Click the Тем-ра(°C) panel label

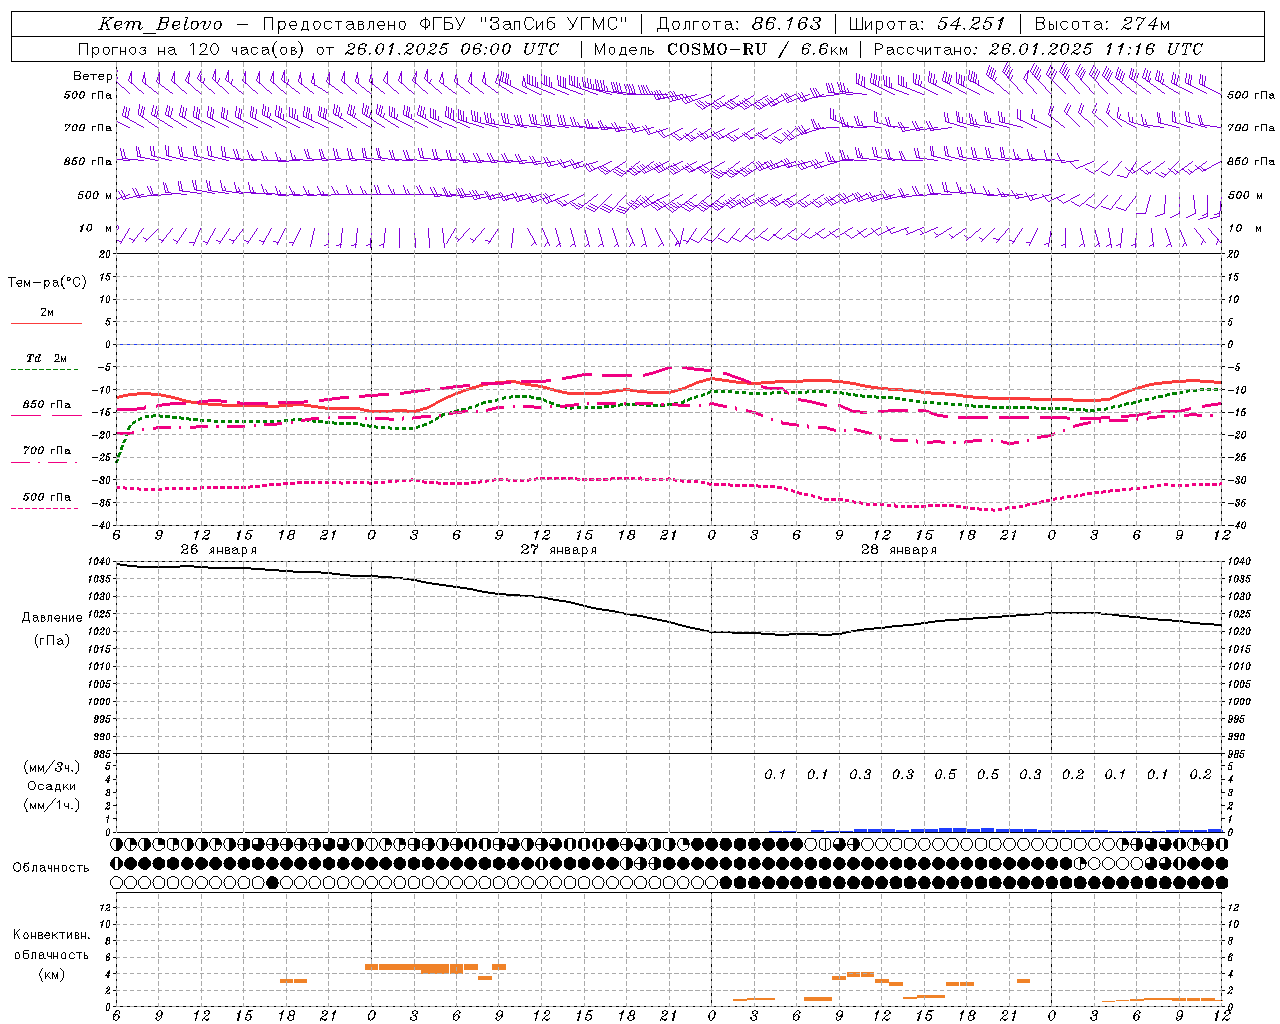(47, 283)
